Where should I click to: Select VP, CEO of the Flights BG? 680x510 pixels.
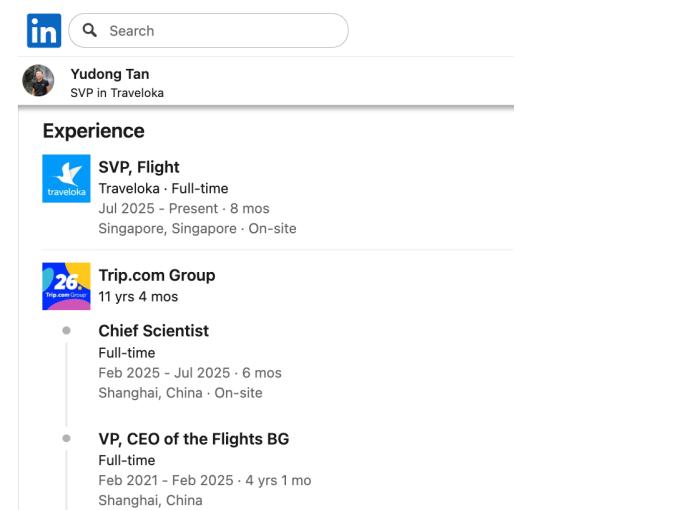click(x=193, y=439)
